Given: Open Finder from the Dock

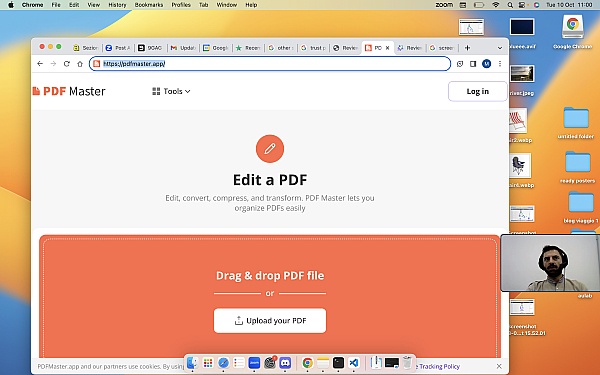Looking at the screenshot, I should [x=192, y=362].
